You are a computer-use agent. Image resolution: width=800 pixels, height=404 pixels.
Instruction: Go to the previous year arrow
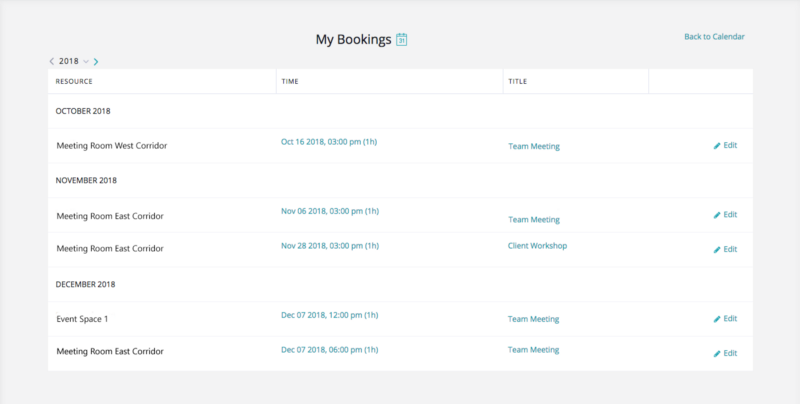click(x=52, y=62)
